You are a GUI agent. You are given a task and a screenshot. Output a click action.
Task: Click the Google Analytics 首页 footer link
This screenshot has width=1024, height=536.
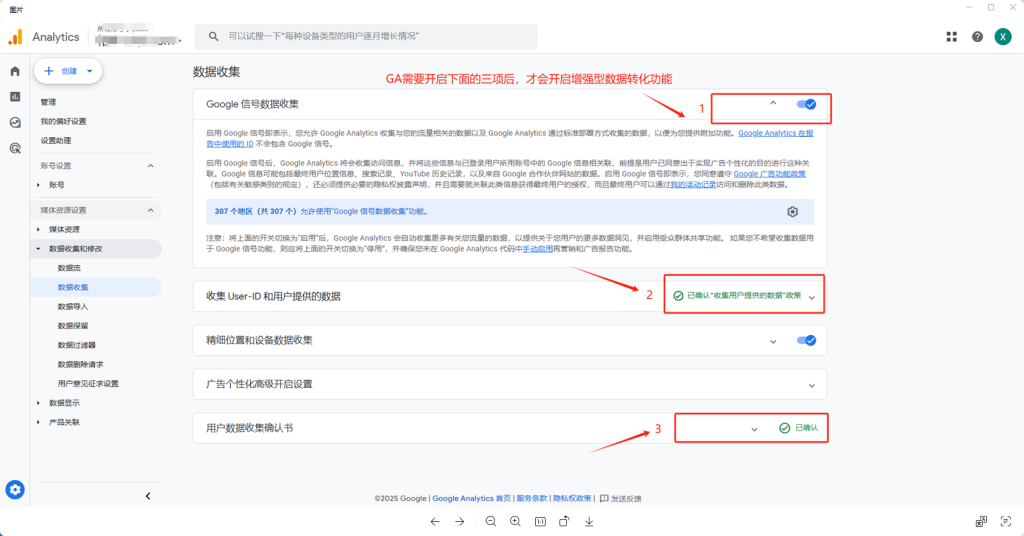(472, 498)
